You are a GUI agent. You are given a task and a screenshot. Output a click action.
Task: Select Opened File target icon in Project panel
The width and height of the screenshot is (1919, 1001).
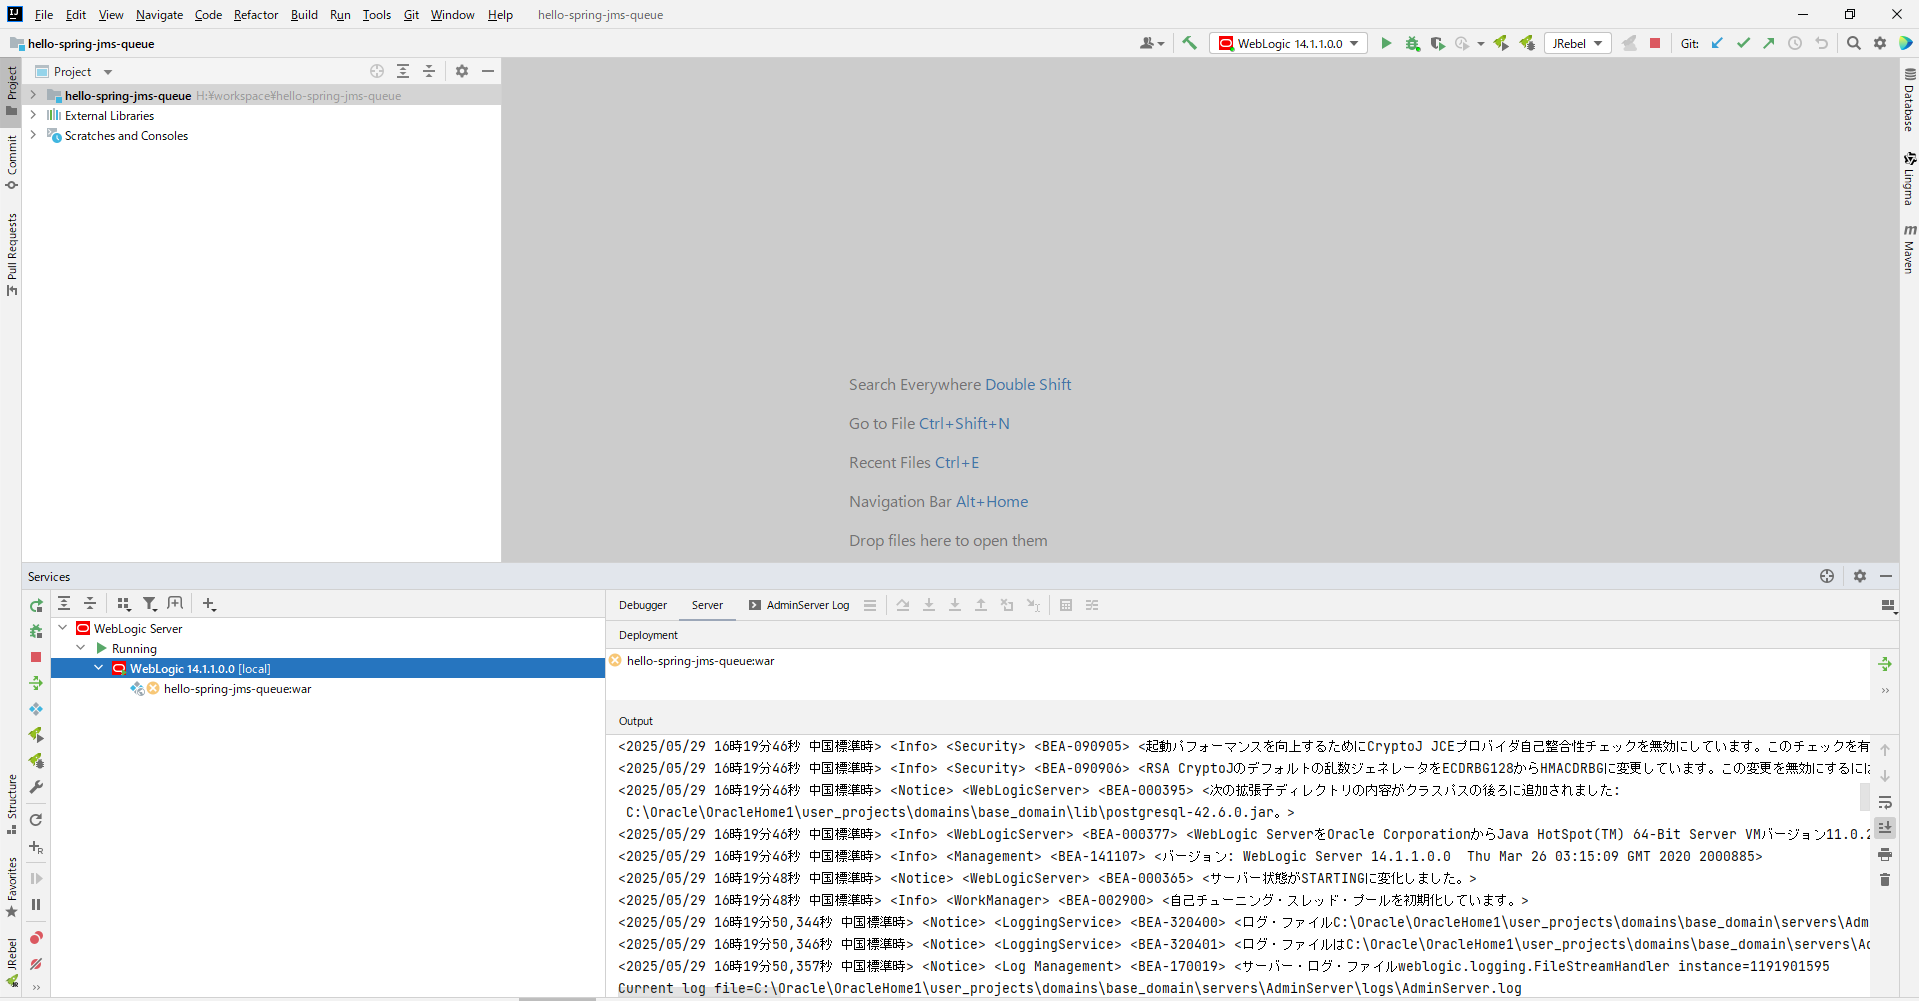click(x=377, y=71)
